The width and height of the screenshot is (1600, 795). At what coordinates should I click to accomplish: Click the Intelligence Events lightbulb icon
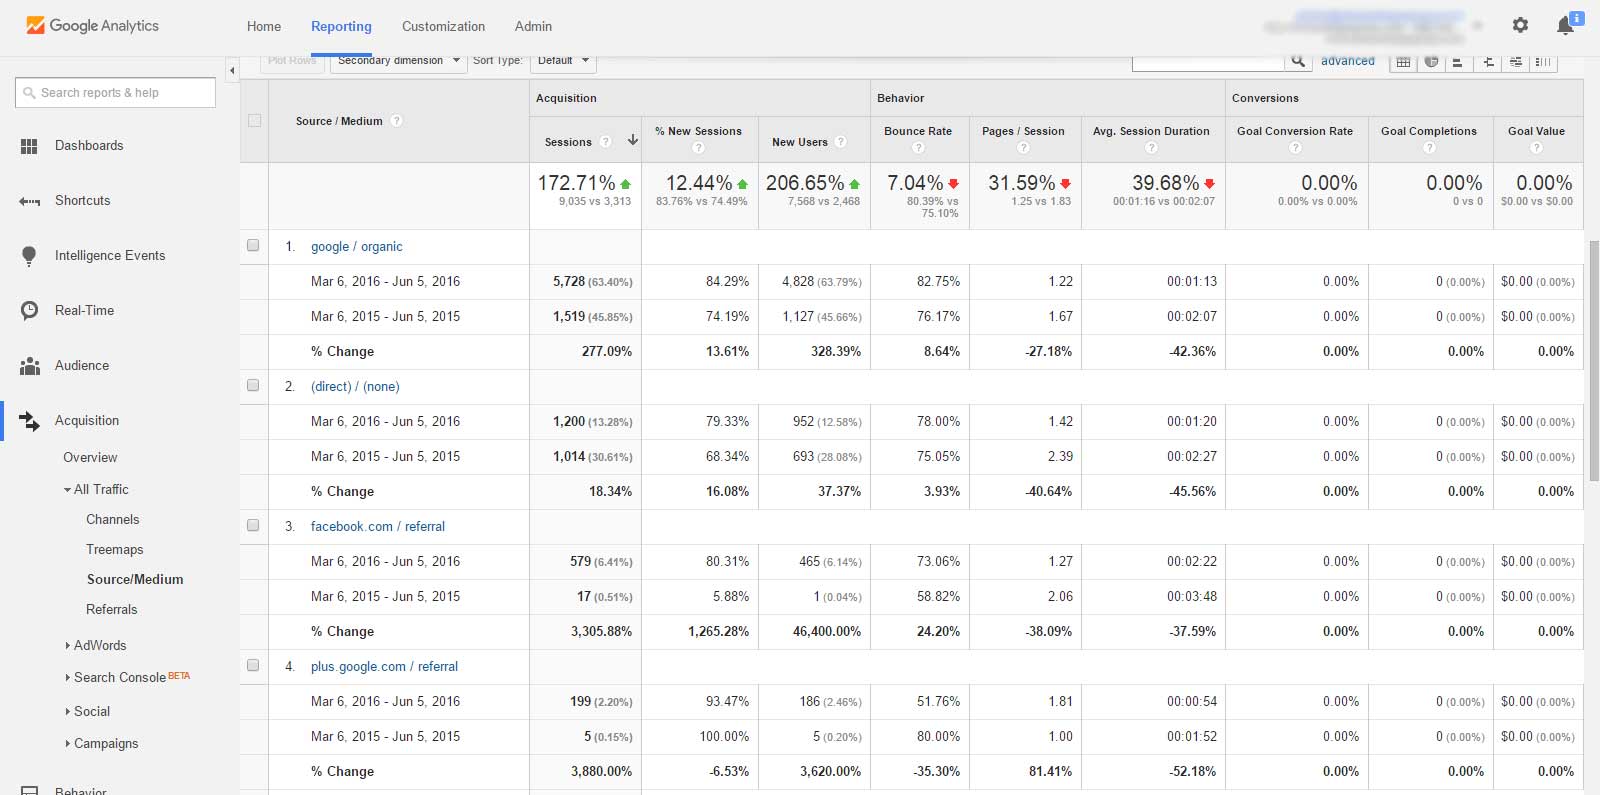coord(29,256)
